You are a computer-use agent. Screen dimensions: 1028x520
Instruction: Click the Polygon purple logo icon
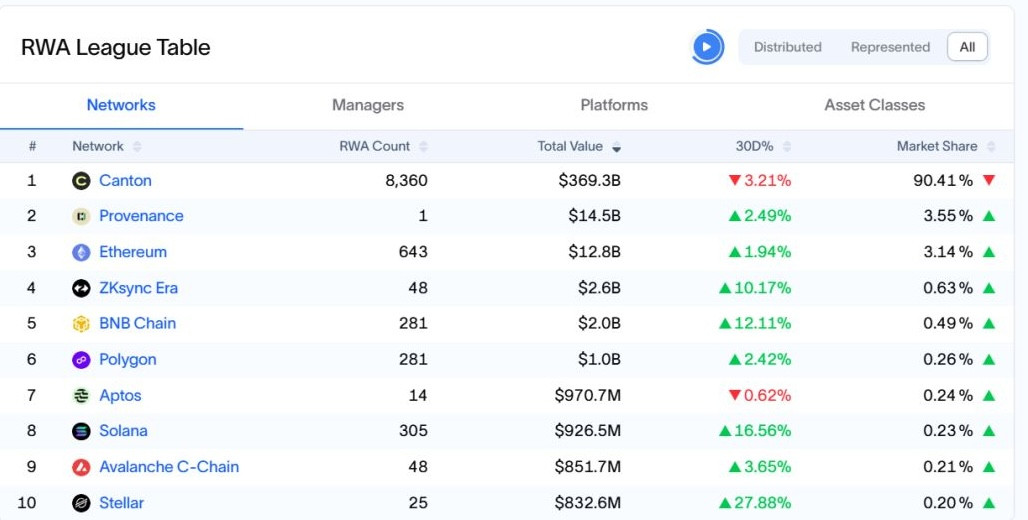click(x=81, y=360)
